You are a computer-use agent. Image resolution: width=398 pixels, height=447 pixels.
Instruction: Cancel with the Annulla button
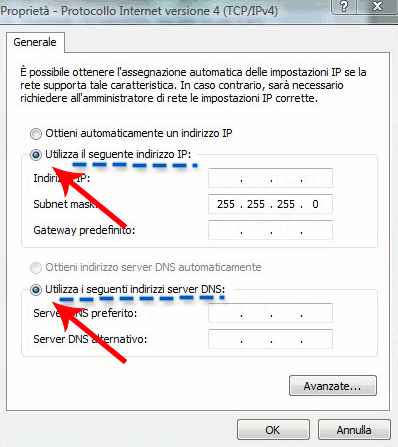(x=354, y=430)
